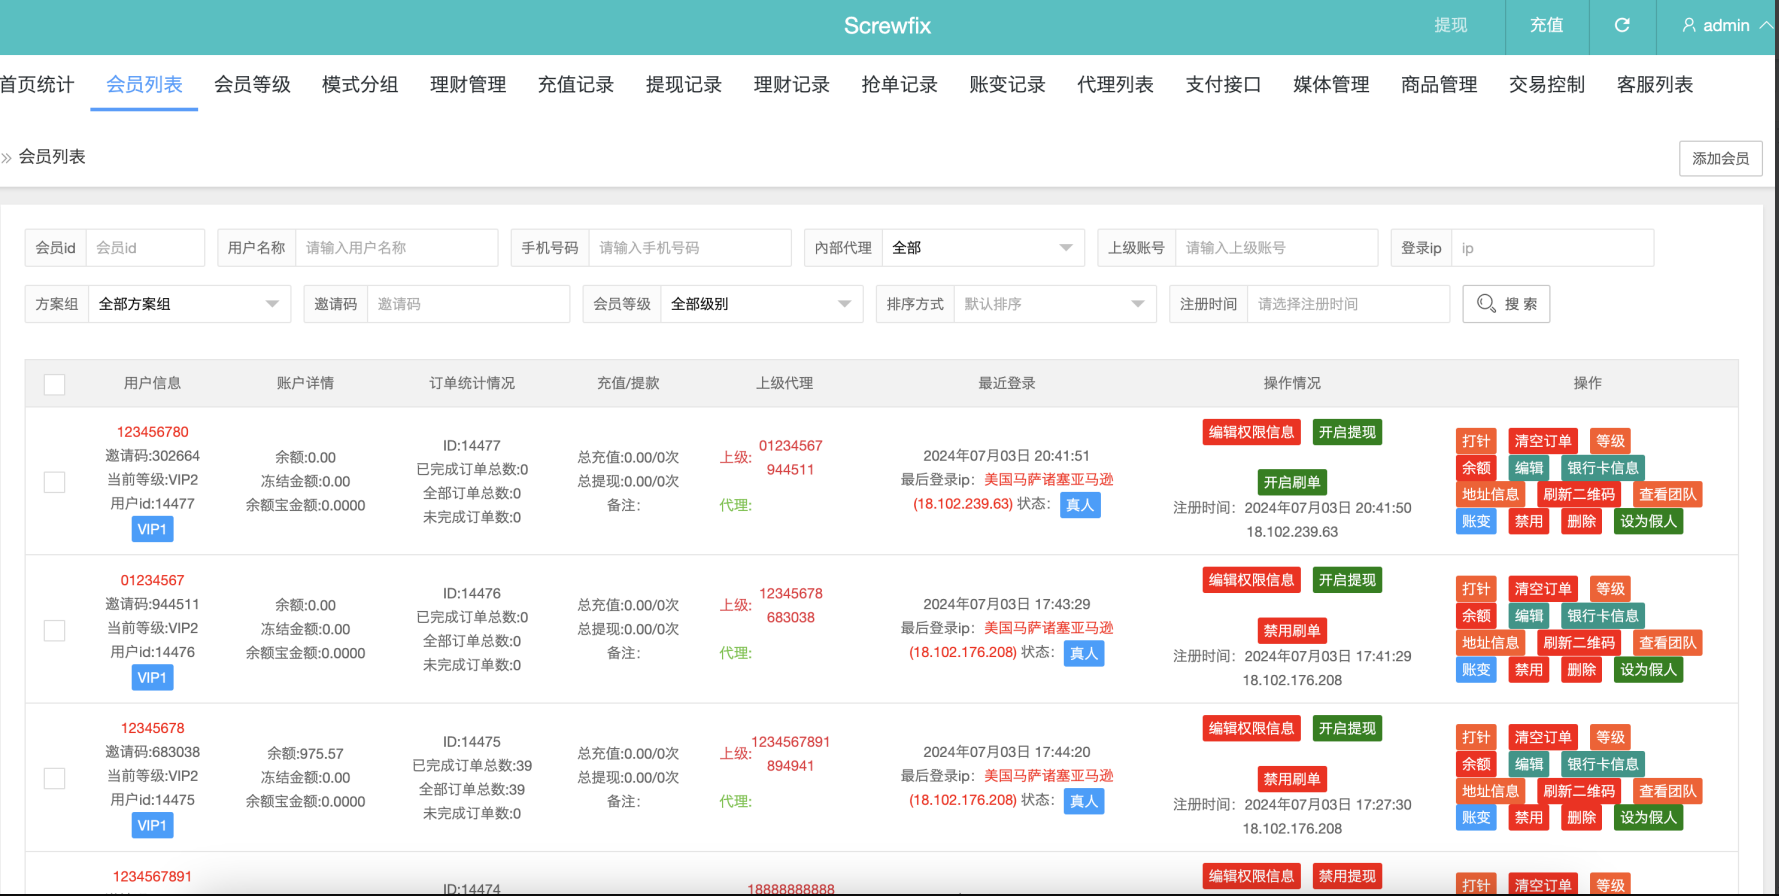Viewport: 1779px width, 896px height.
Task: Click 余额 button for user 123456780
Action: [1476, 468]
